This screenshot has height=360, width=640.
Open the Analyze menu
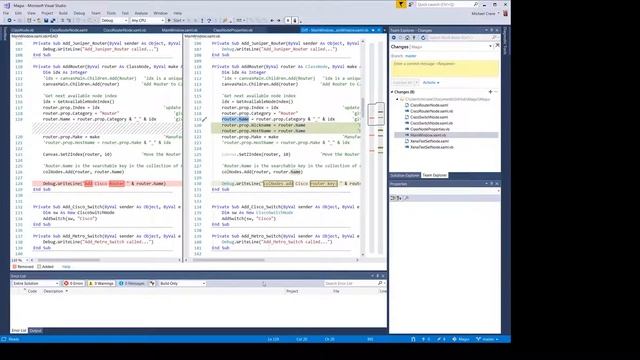pos(141,13)
